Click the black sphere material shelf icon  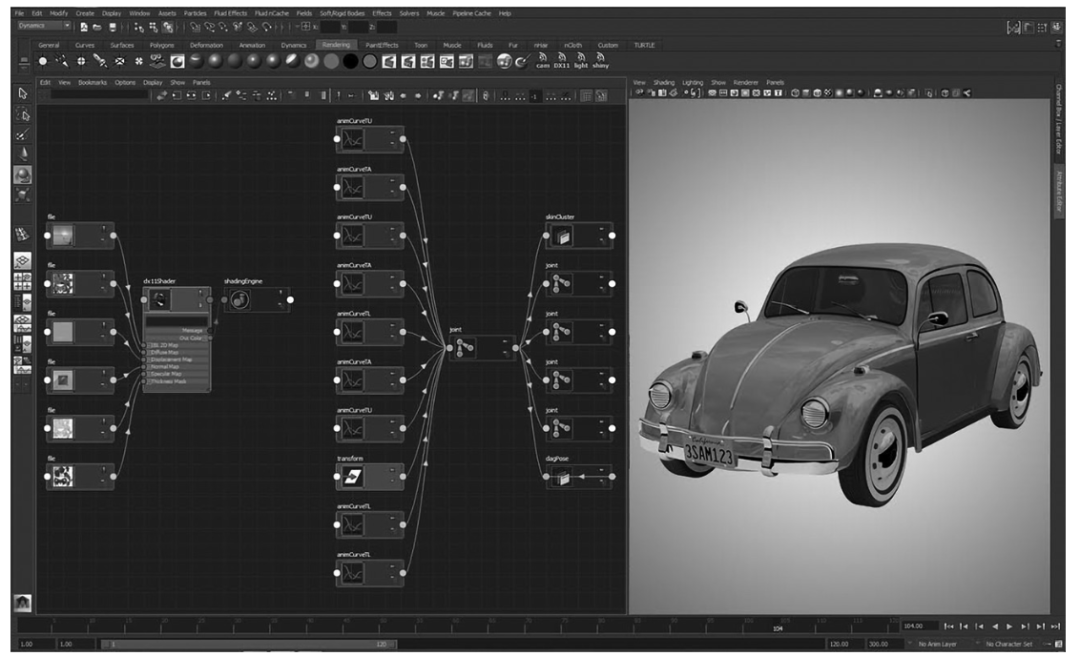[x=351, y=61]
